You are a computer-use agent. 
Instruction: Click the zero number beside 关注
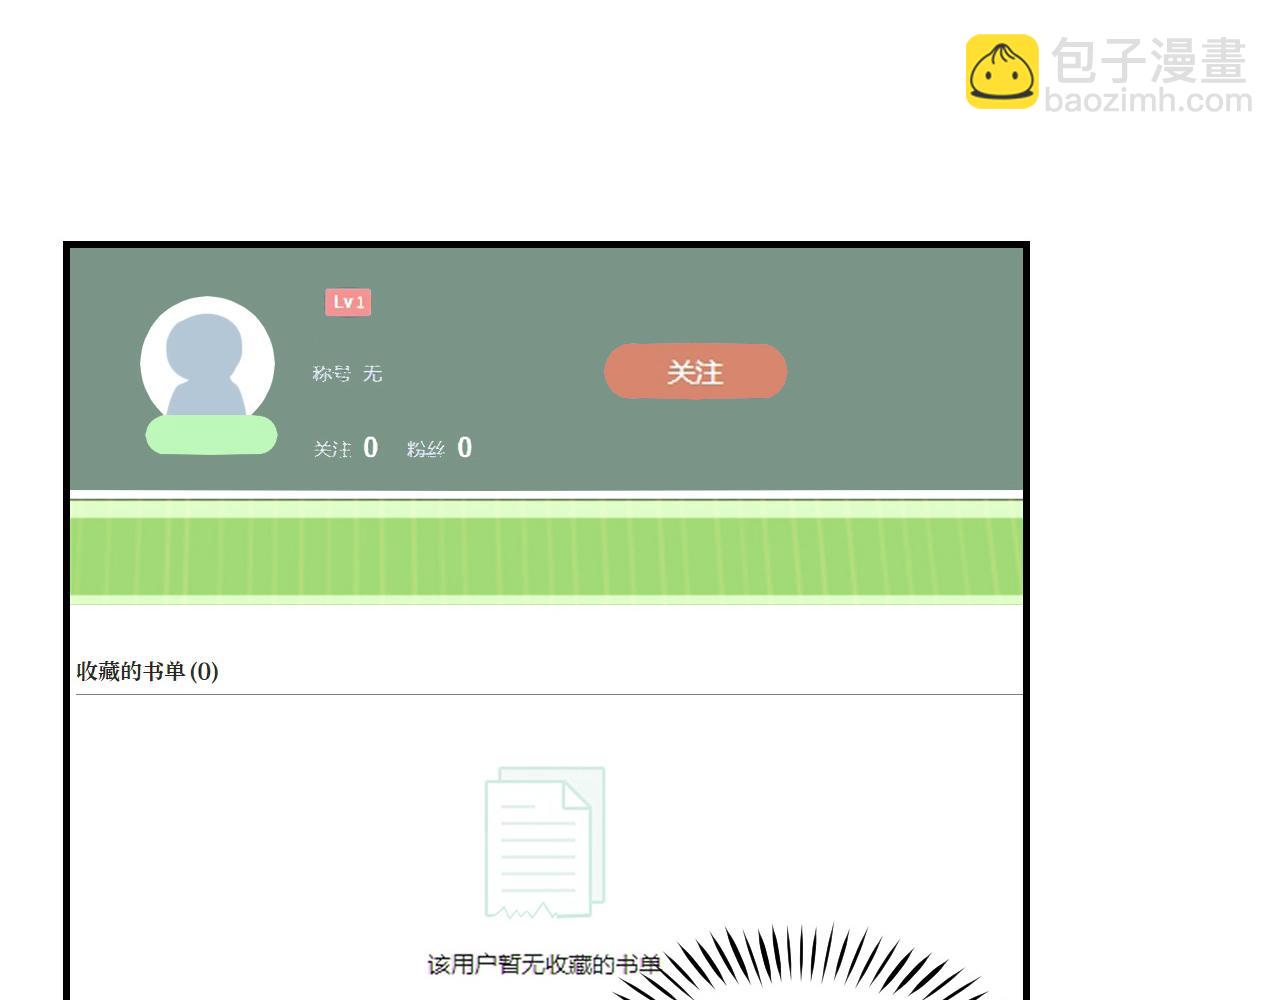click(371, 448)
